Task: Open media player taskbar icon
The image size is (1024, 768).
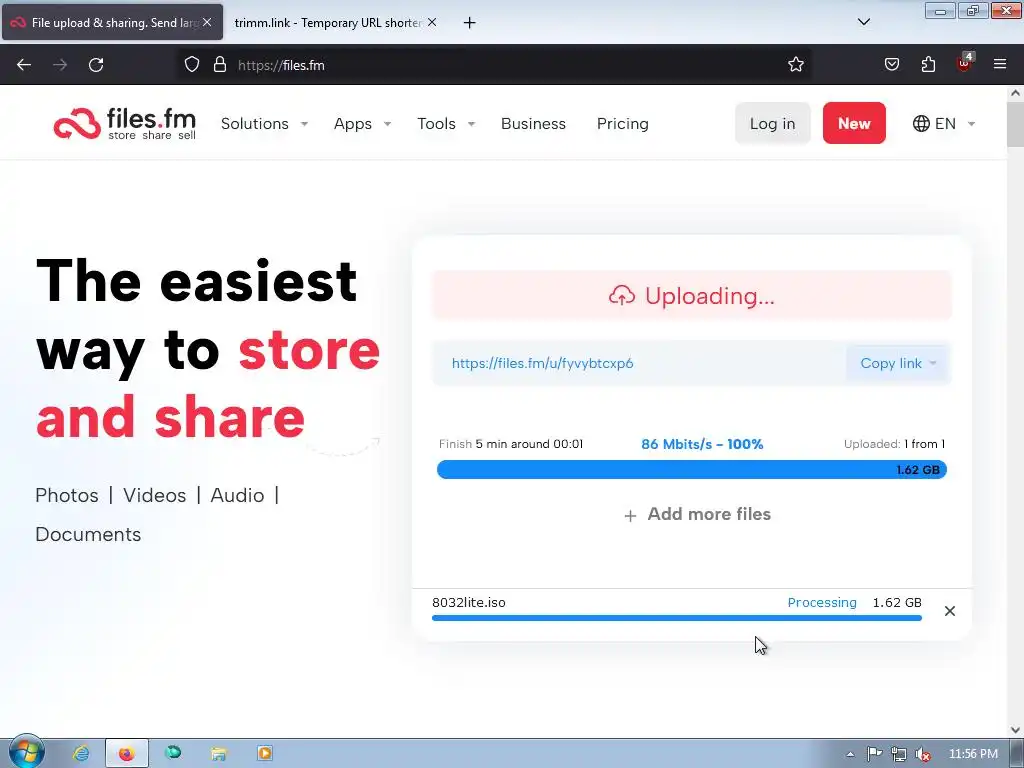Action: pyautogui.click(x=264, y=754)
